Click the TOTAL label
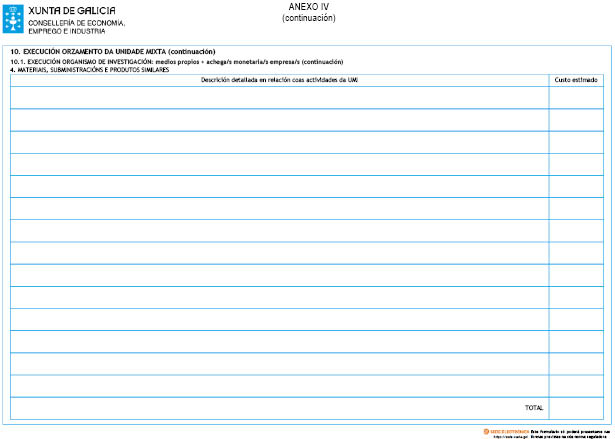 pos(534,408)
